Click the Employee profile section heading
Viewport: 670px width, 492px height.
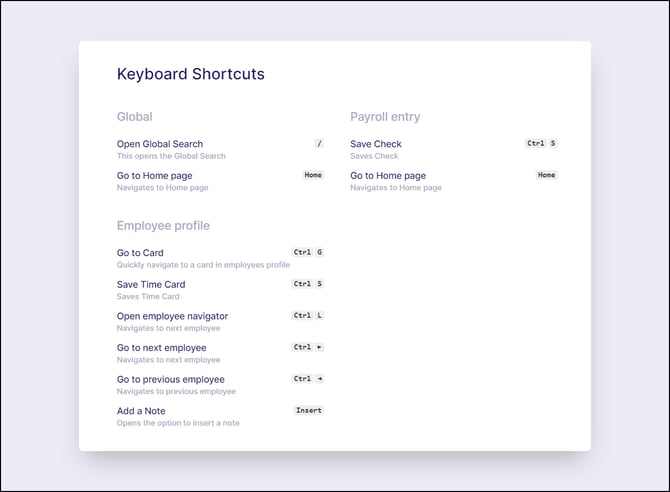pos(163,226)
